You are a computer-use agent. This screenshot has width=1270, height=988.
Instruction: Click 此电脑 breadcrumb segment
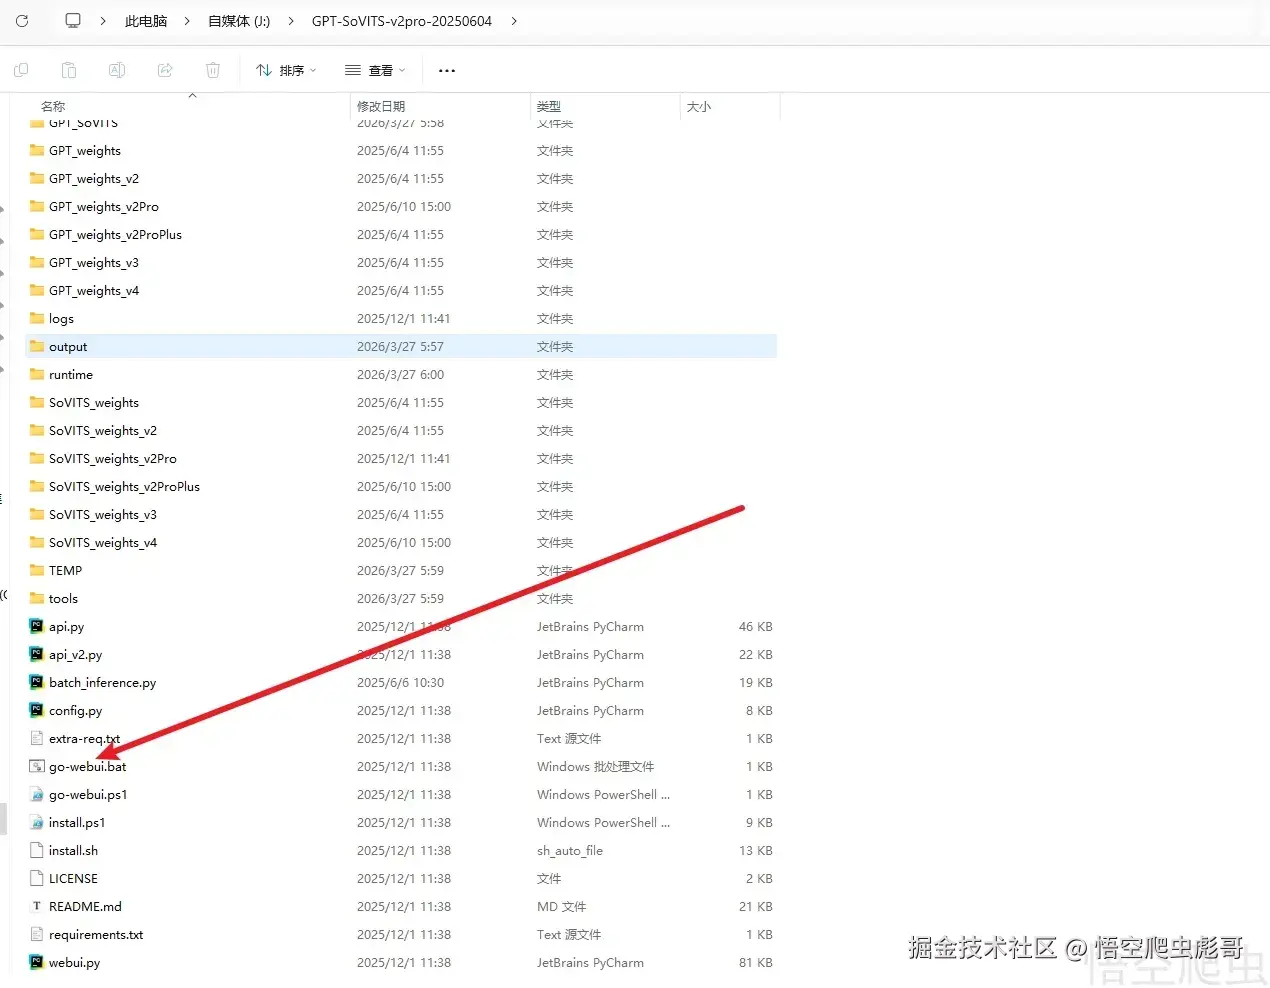pos(146,21)
